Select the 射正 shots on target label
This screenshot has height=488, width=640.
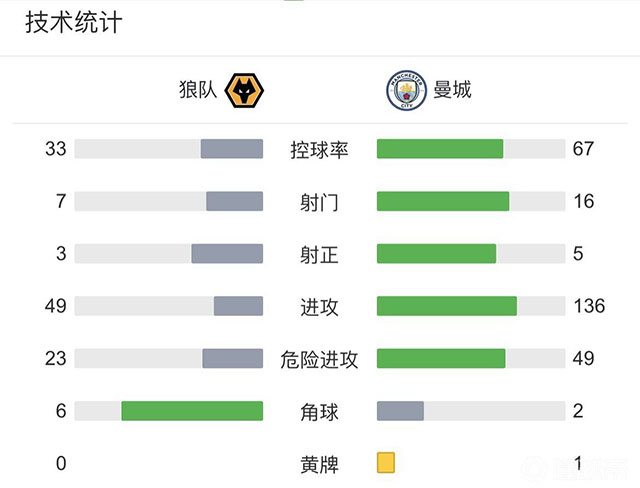[x=319, y=255]
